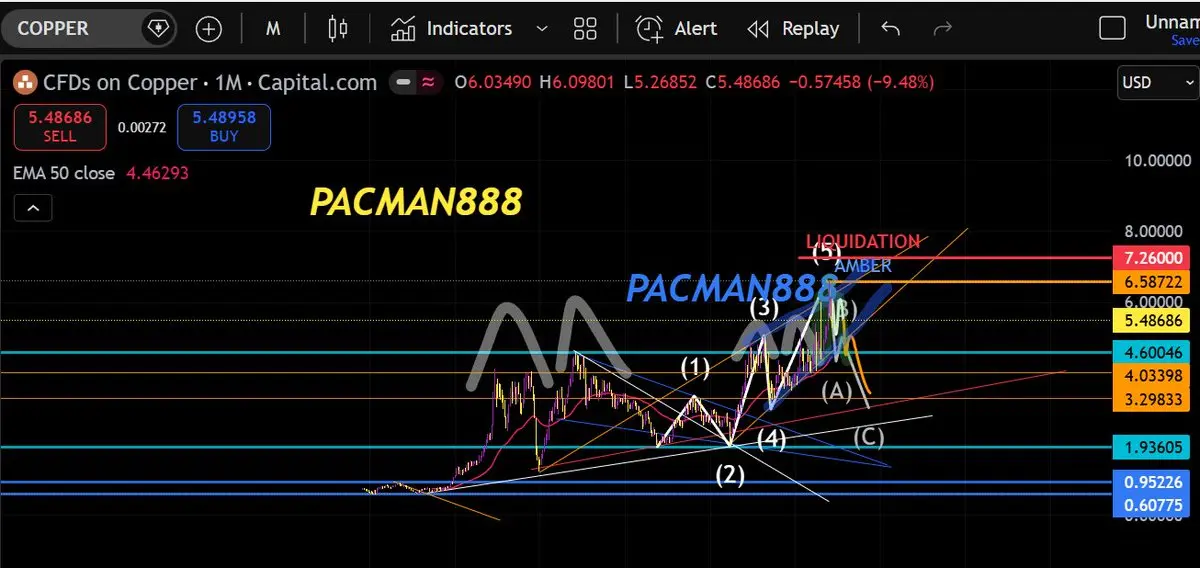The height and width of the screenshot is (568, 1200).
Task: Add a symbol with the plus circle icon
Action: [x=209, y=28]
